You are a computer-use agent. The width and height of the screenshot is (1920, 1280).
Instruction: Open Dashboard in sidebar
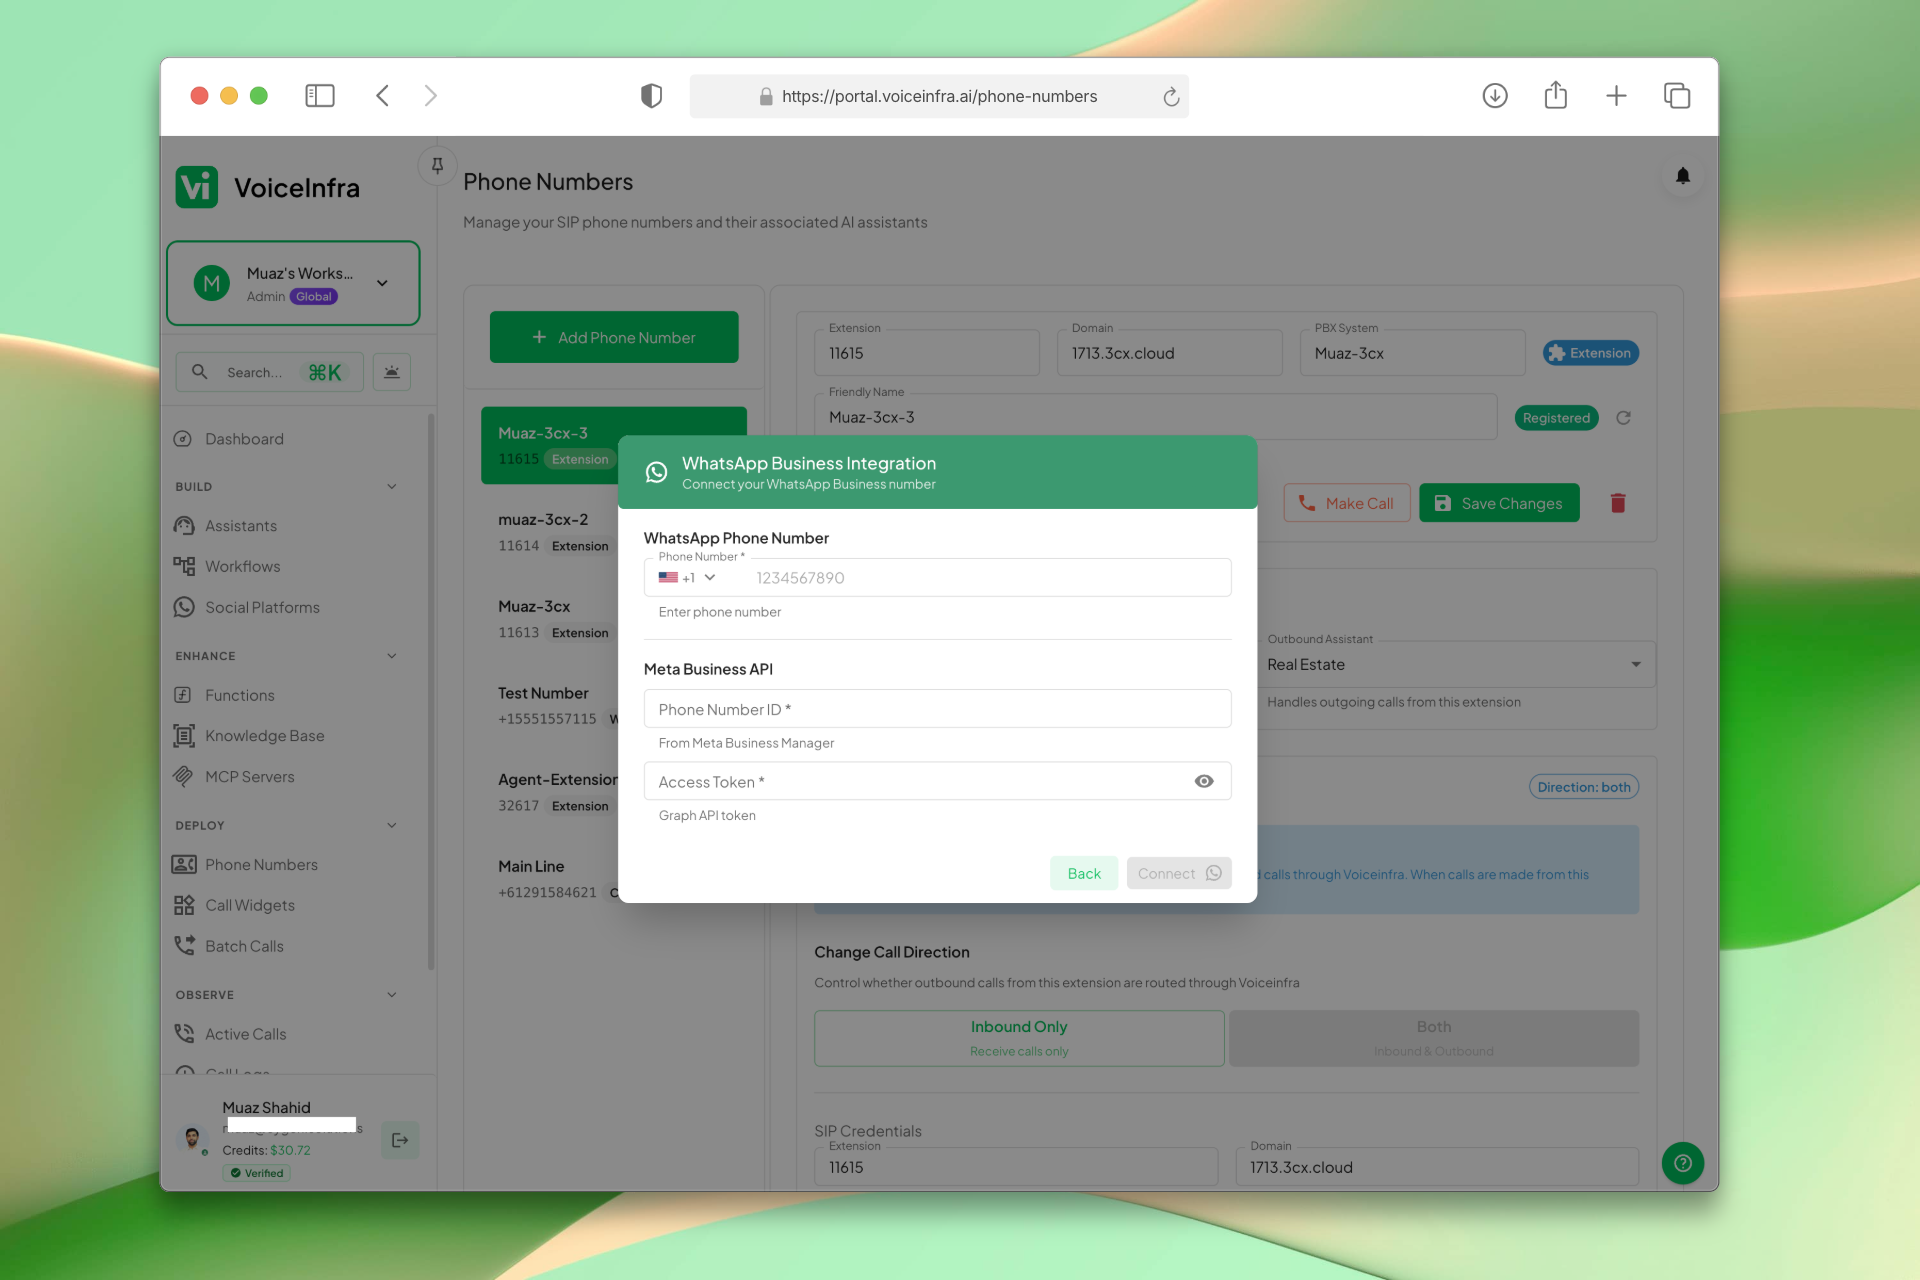(245, 439)
